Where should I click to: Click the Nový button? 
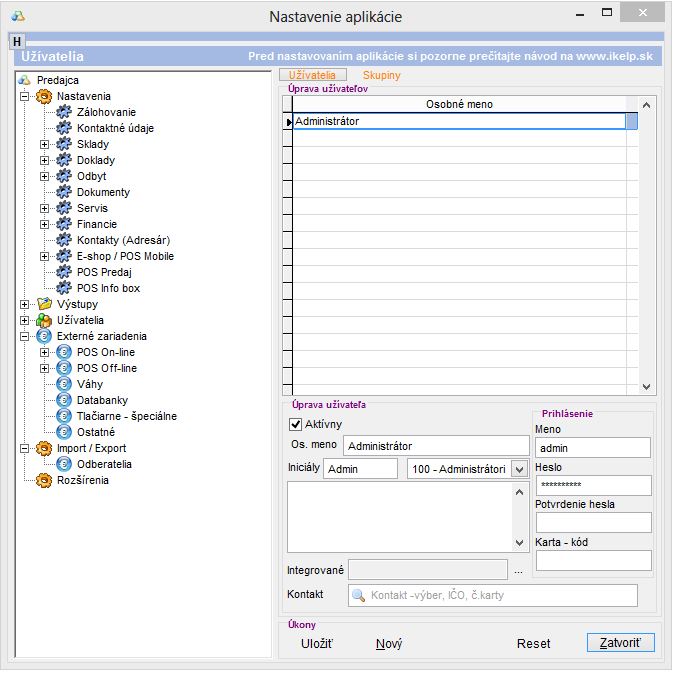point(389,644)
